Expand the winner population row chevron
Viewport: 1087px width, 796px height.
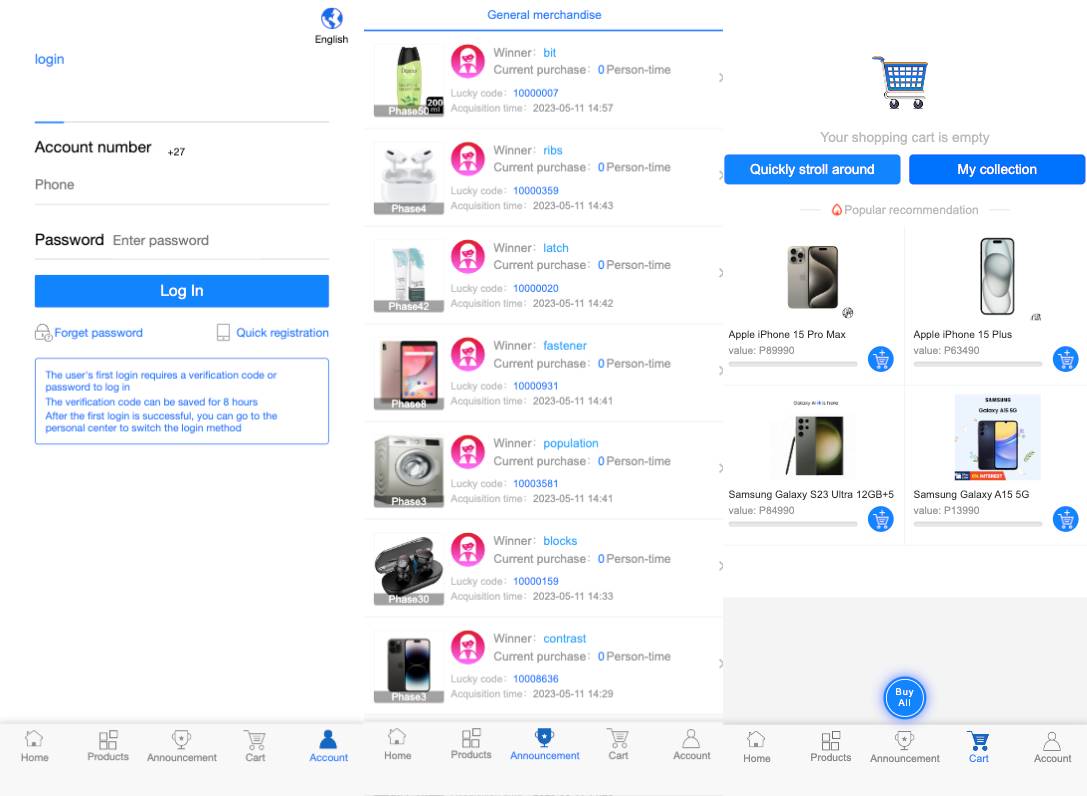point(720,469)
